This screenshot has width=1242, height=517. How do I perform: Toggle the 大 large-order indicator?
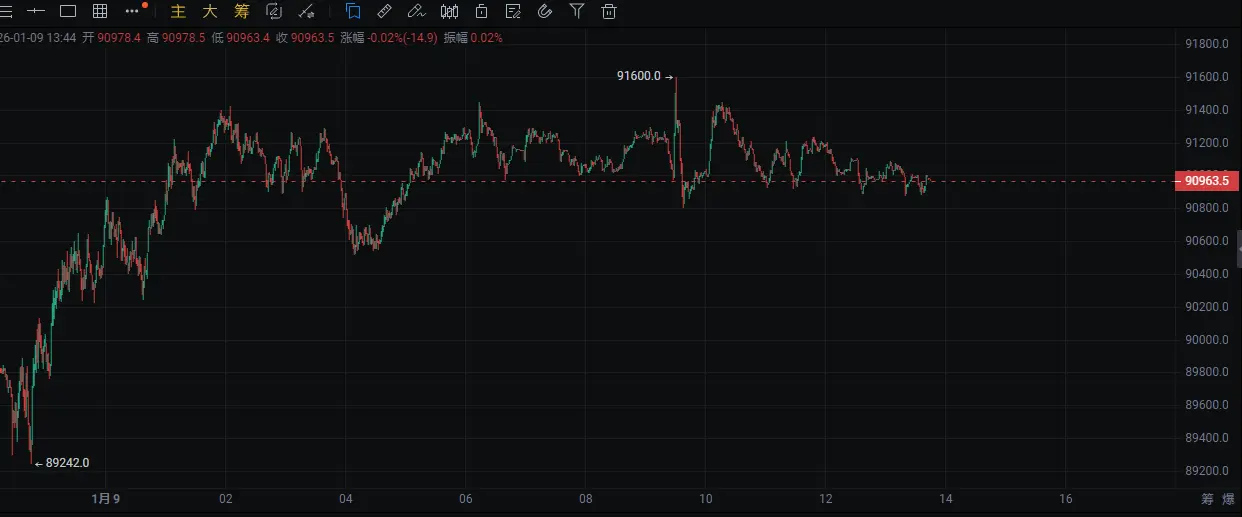[209, 12]
